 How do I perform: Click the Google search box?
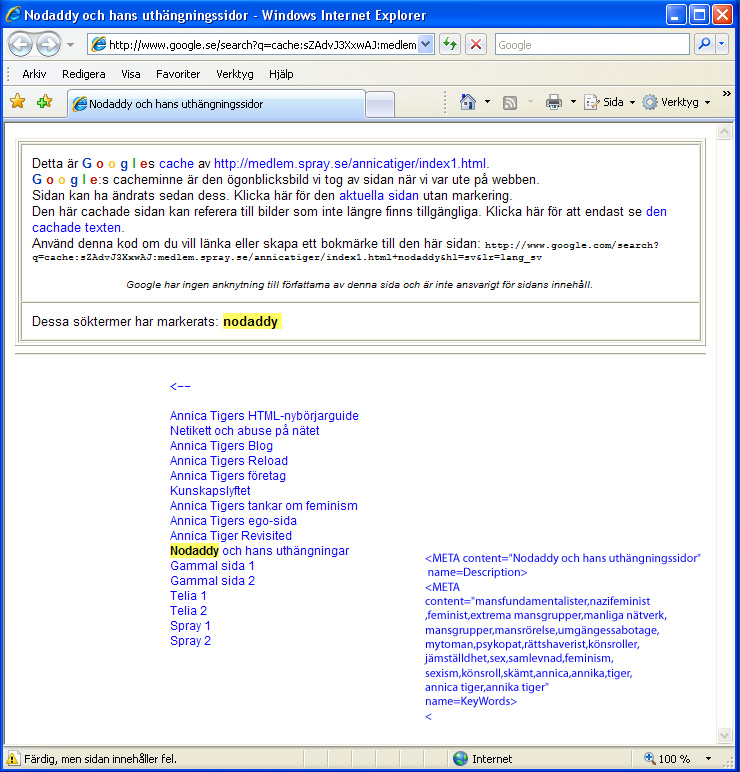pyautogui.click(x=592, y=45)
